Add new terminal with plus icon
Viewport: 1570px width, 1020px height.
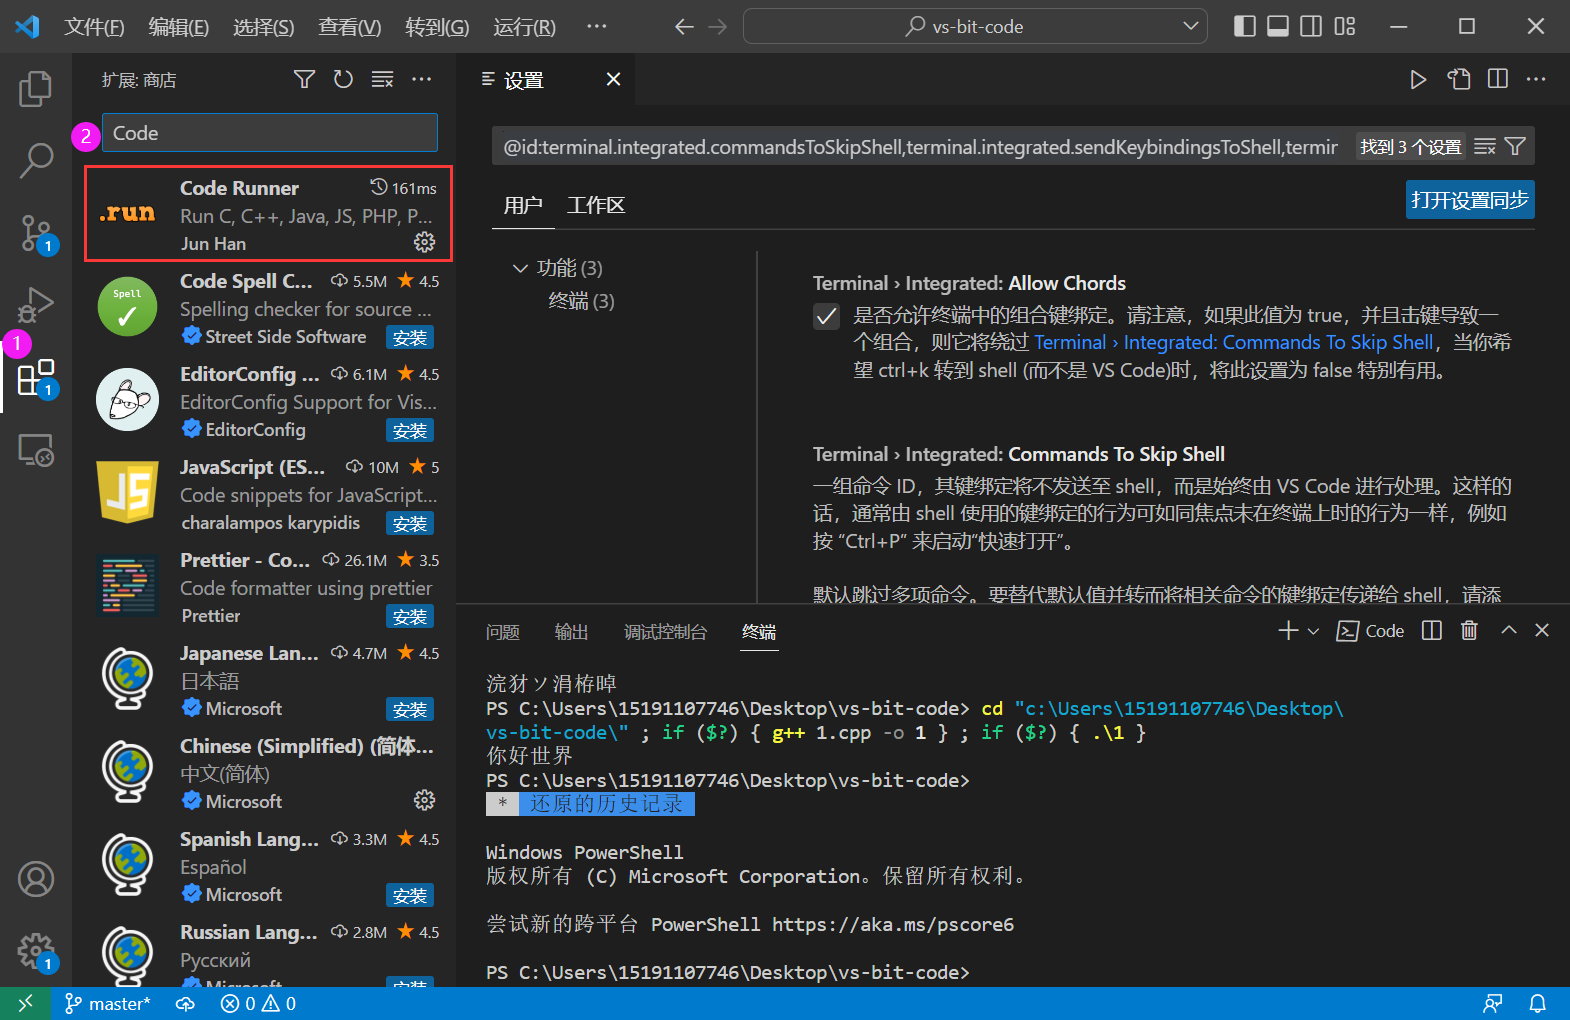point(1288,630)
